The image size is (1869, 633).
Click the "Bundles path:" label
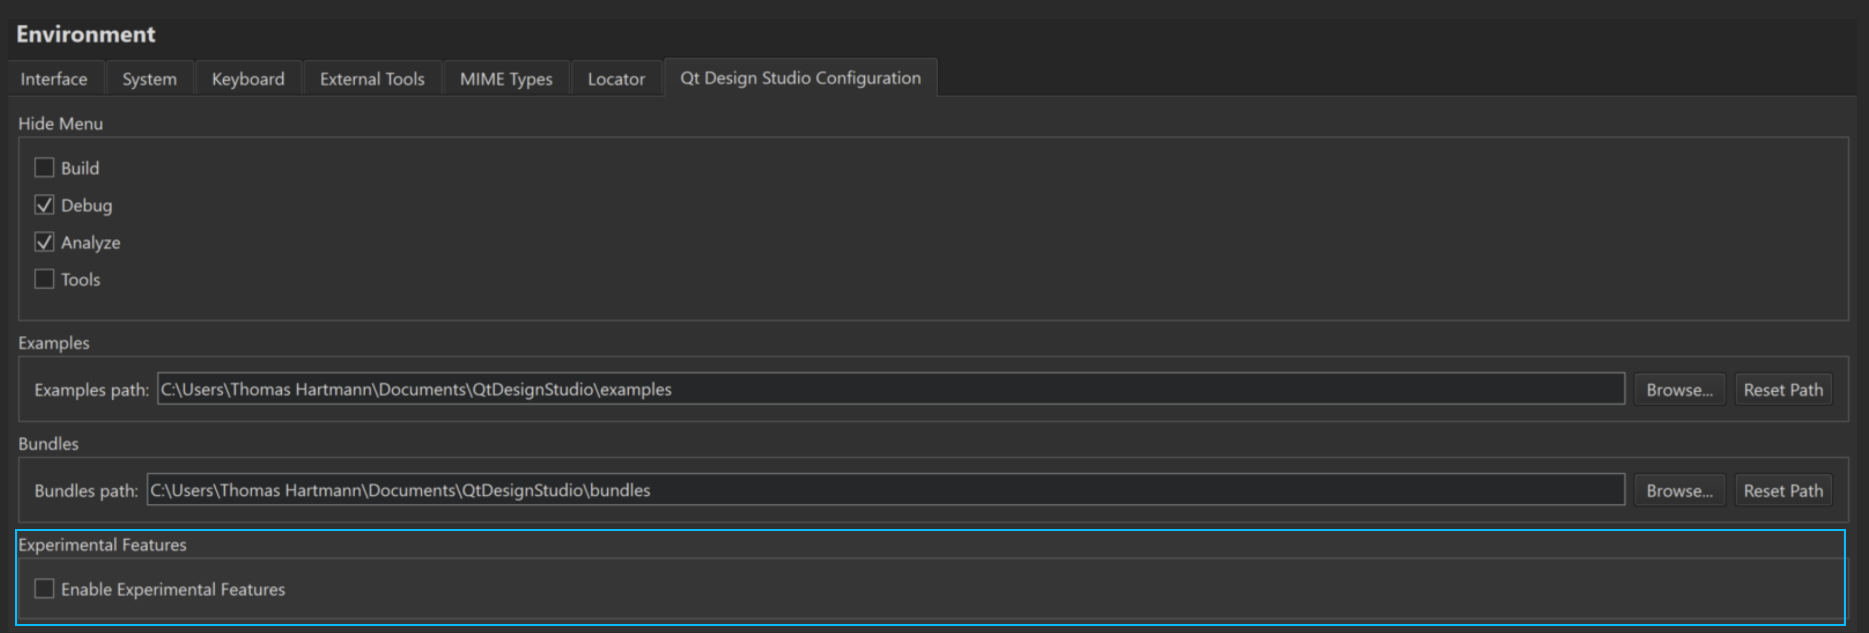(86, 491)
